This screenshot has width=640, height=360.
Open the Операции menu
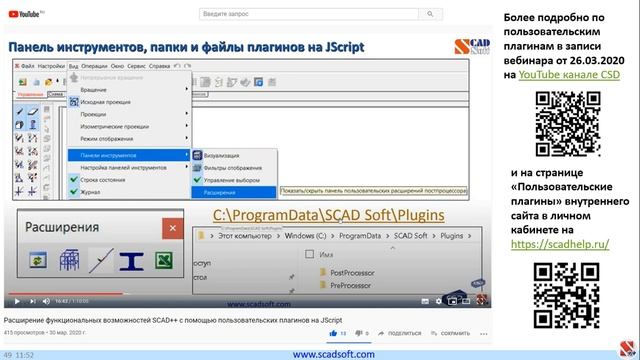(x=94, y=66)
